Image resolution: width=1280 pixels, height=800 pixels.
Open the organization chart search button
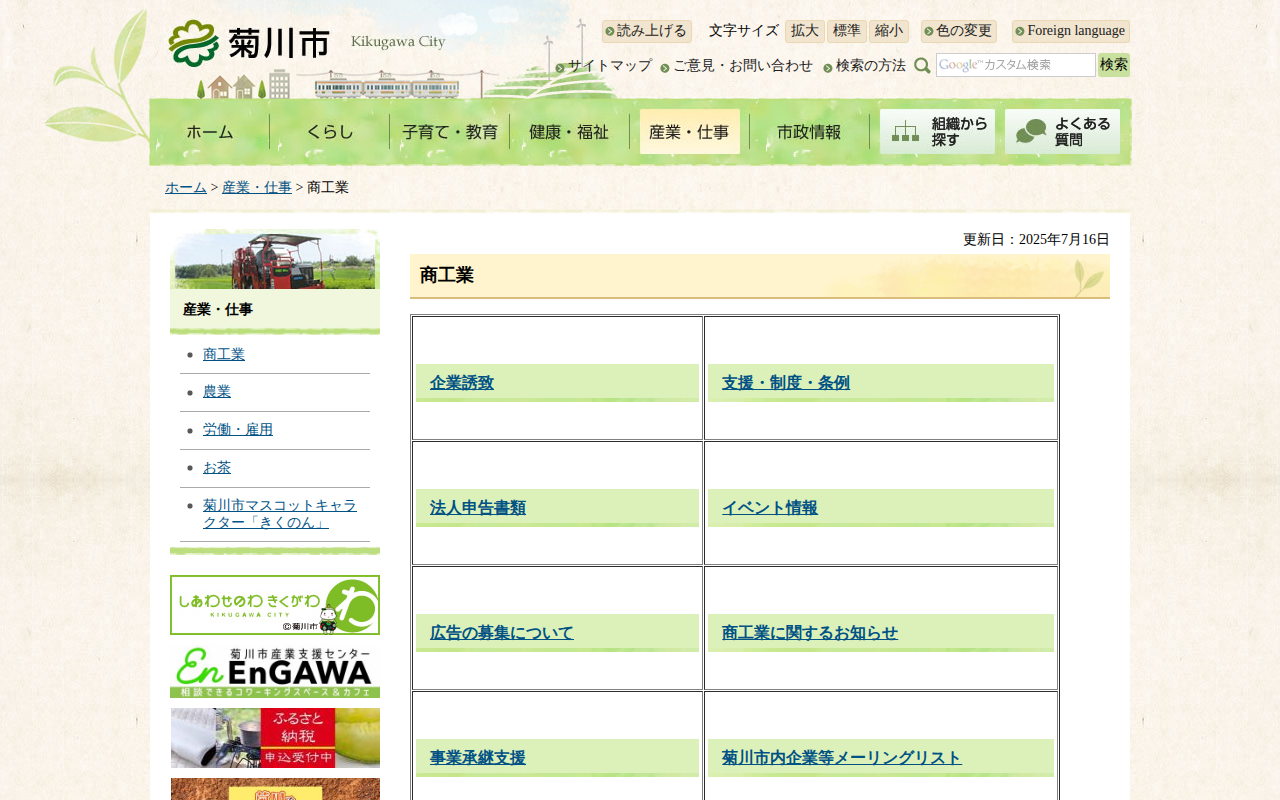937,132
